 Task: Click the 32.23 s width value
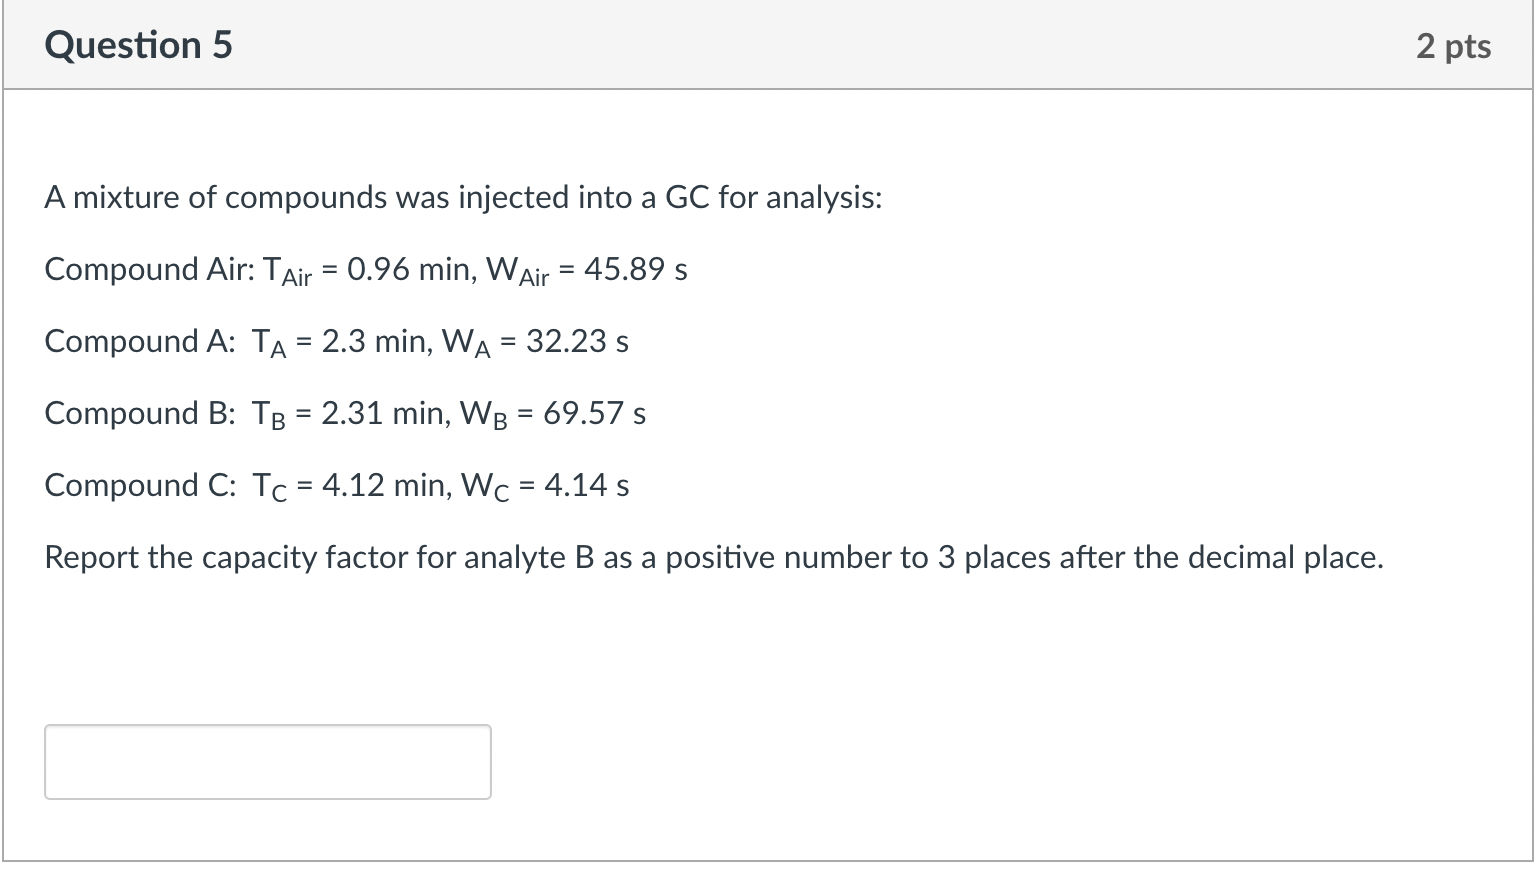577,342
